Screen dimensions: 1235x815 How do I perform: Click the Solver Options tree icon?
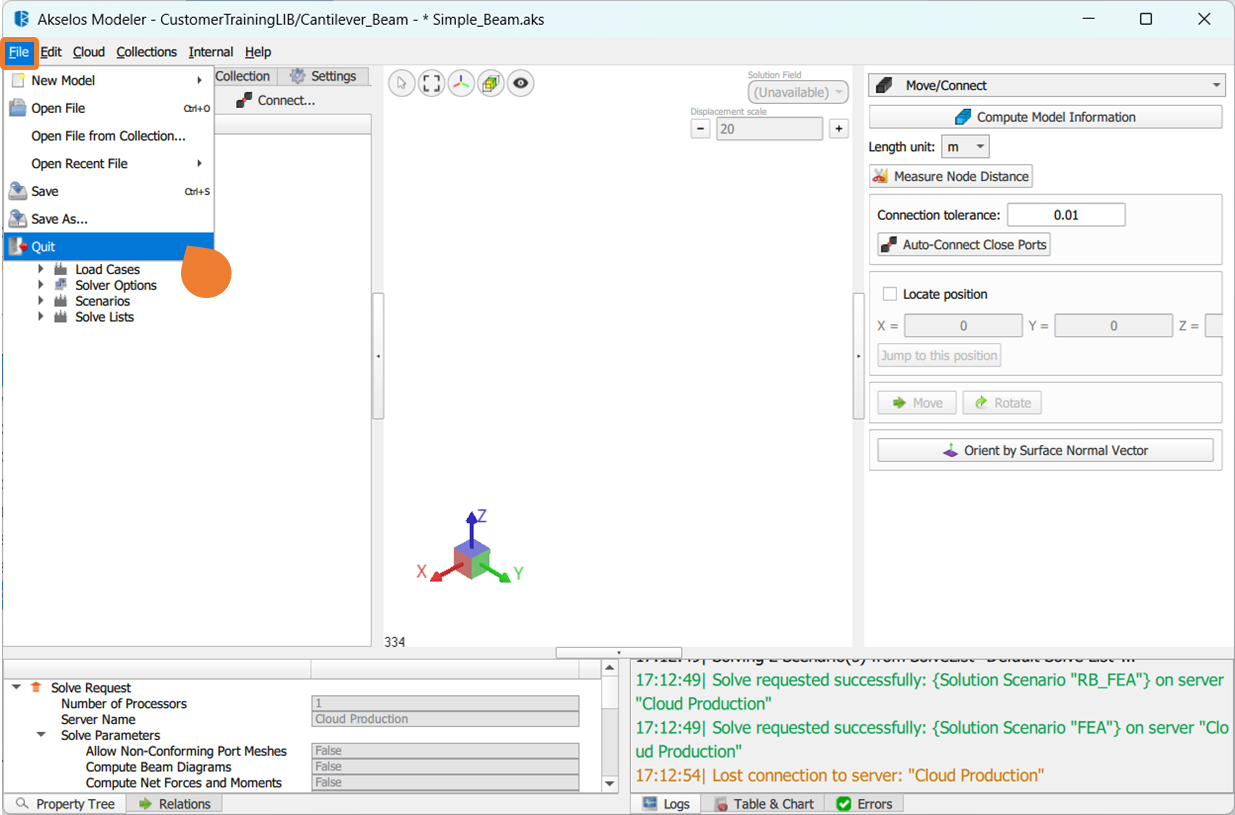61,285
